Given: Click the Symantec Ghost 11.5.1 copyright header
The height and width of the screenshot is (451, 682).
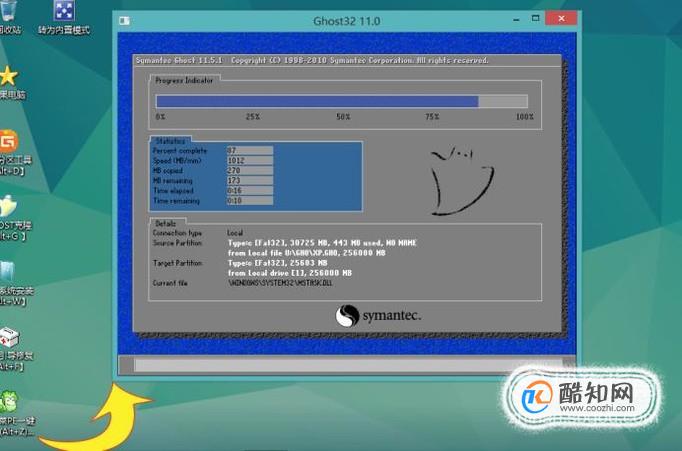Looking at the screenshot, I should coord(312,60).
